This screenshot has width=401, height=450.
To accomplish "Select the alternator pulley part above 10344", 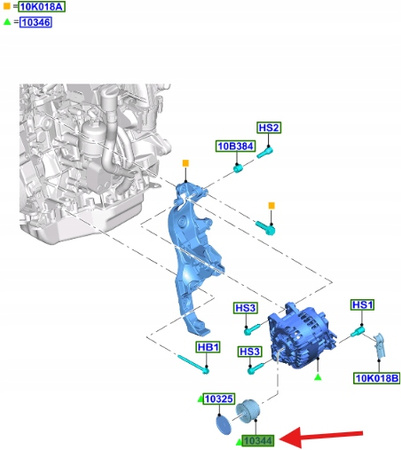I will pyautogui.click(x=247, y=410).
